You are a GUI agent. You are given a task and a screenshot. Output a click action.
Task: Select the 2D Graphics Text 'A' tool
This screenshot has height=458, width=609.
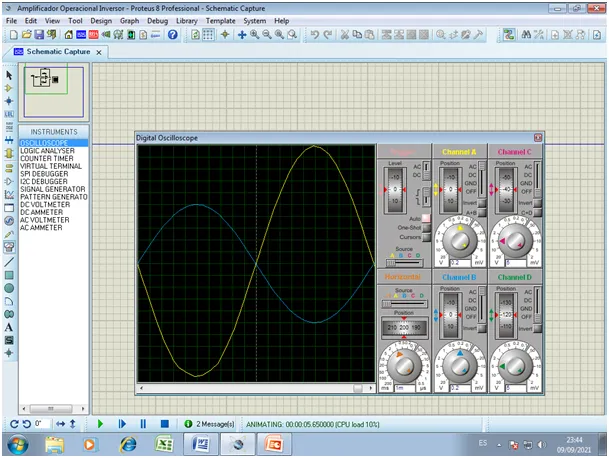coord(9,327)
